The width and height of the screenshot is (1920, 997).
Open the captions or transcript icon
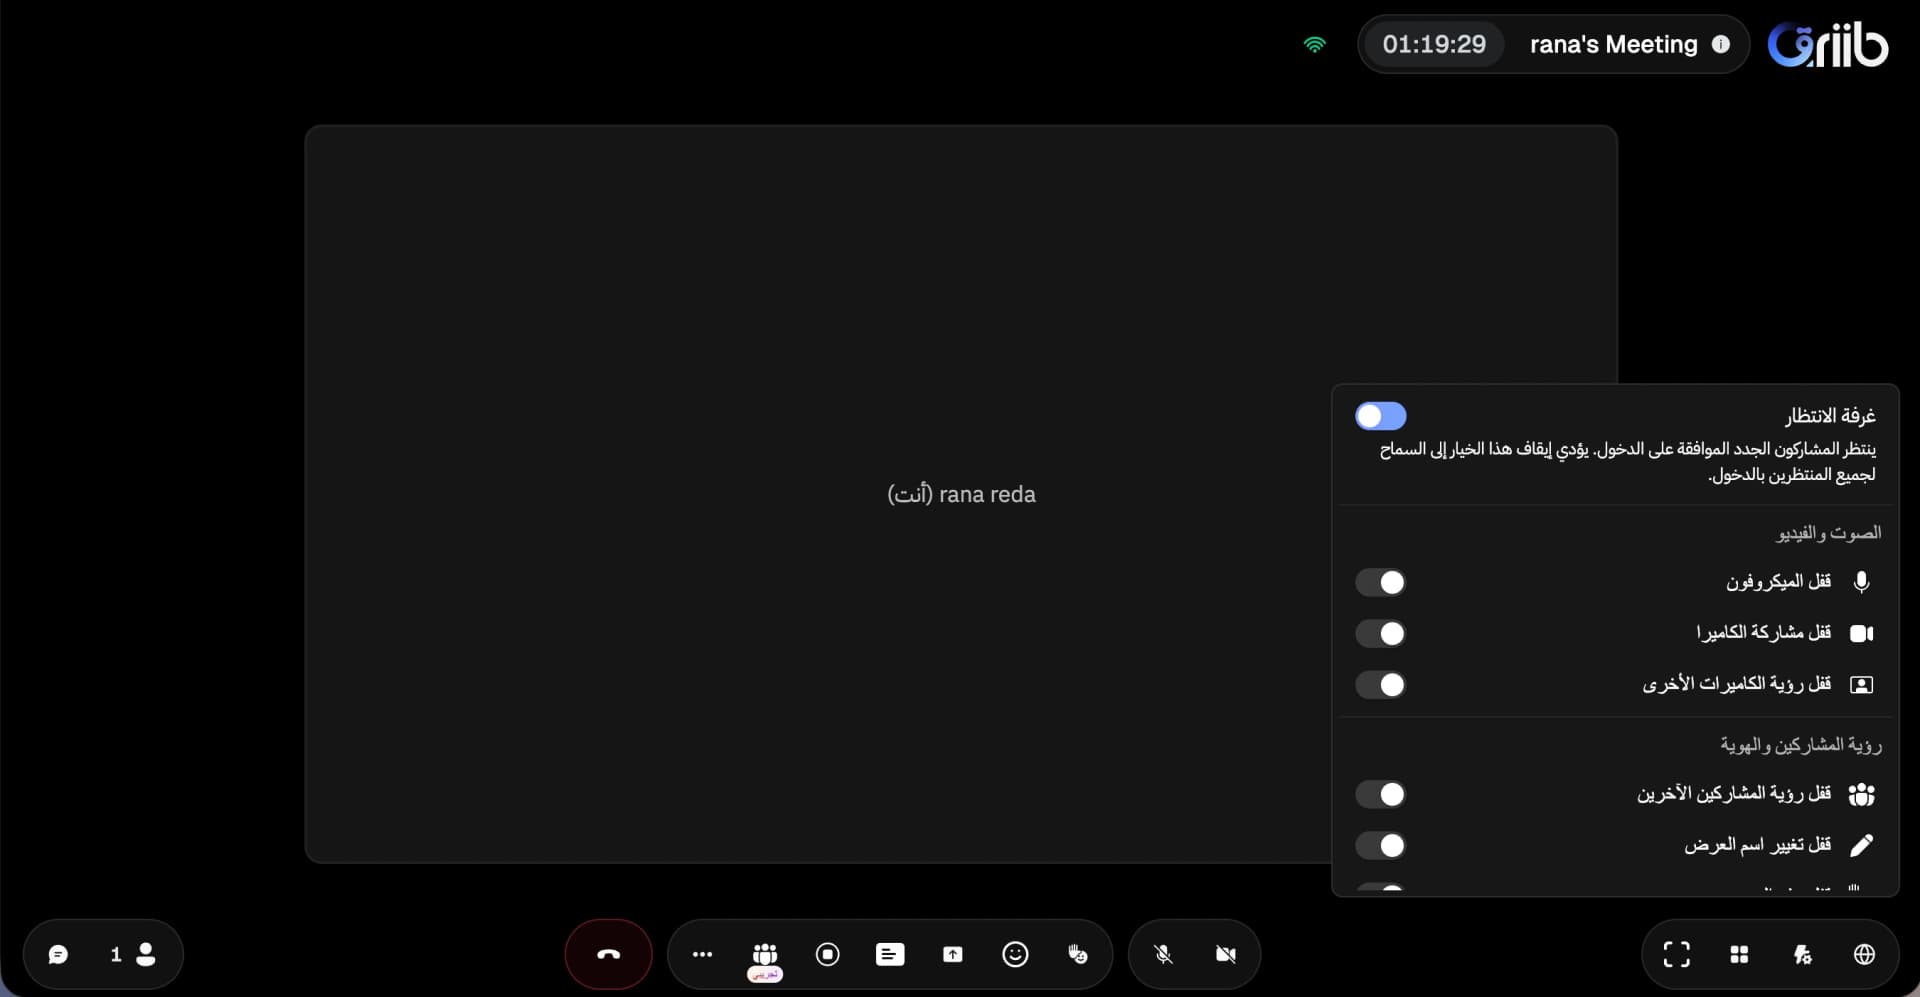point(890,954)
